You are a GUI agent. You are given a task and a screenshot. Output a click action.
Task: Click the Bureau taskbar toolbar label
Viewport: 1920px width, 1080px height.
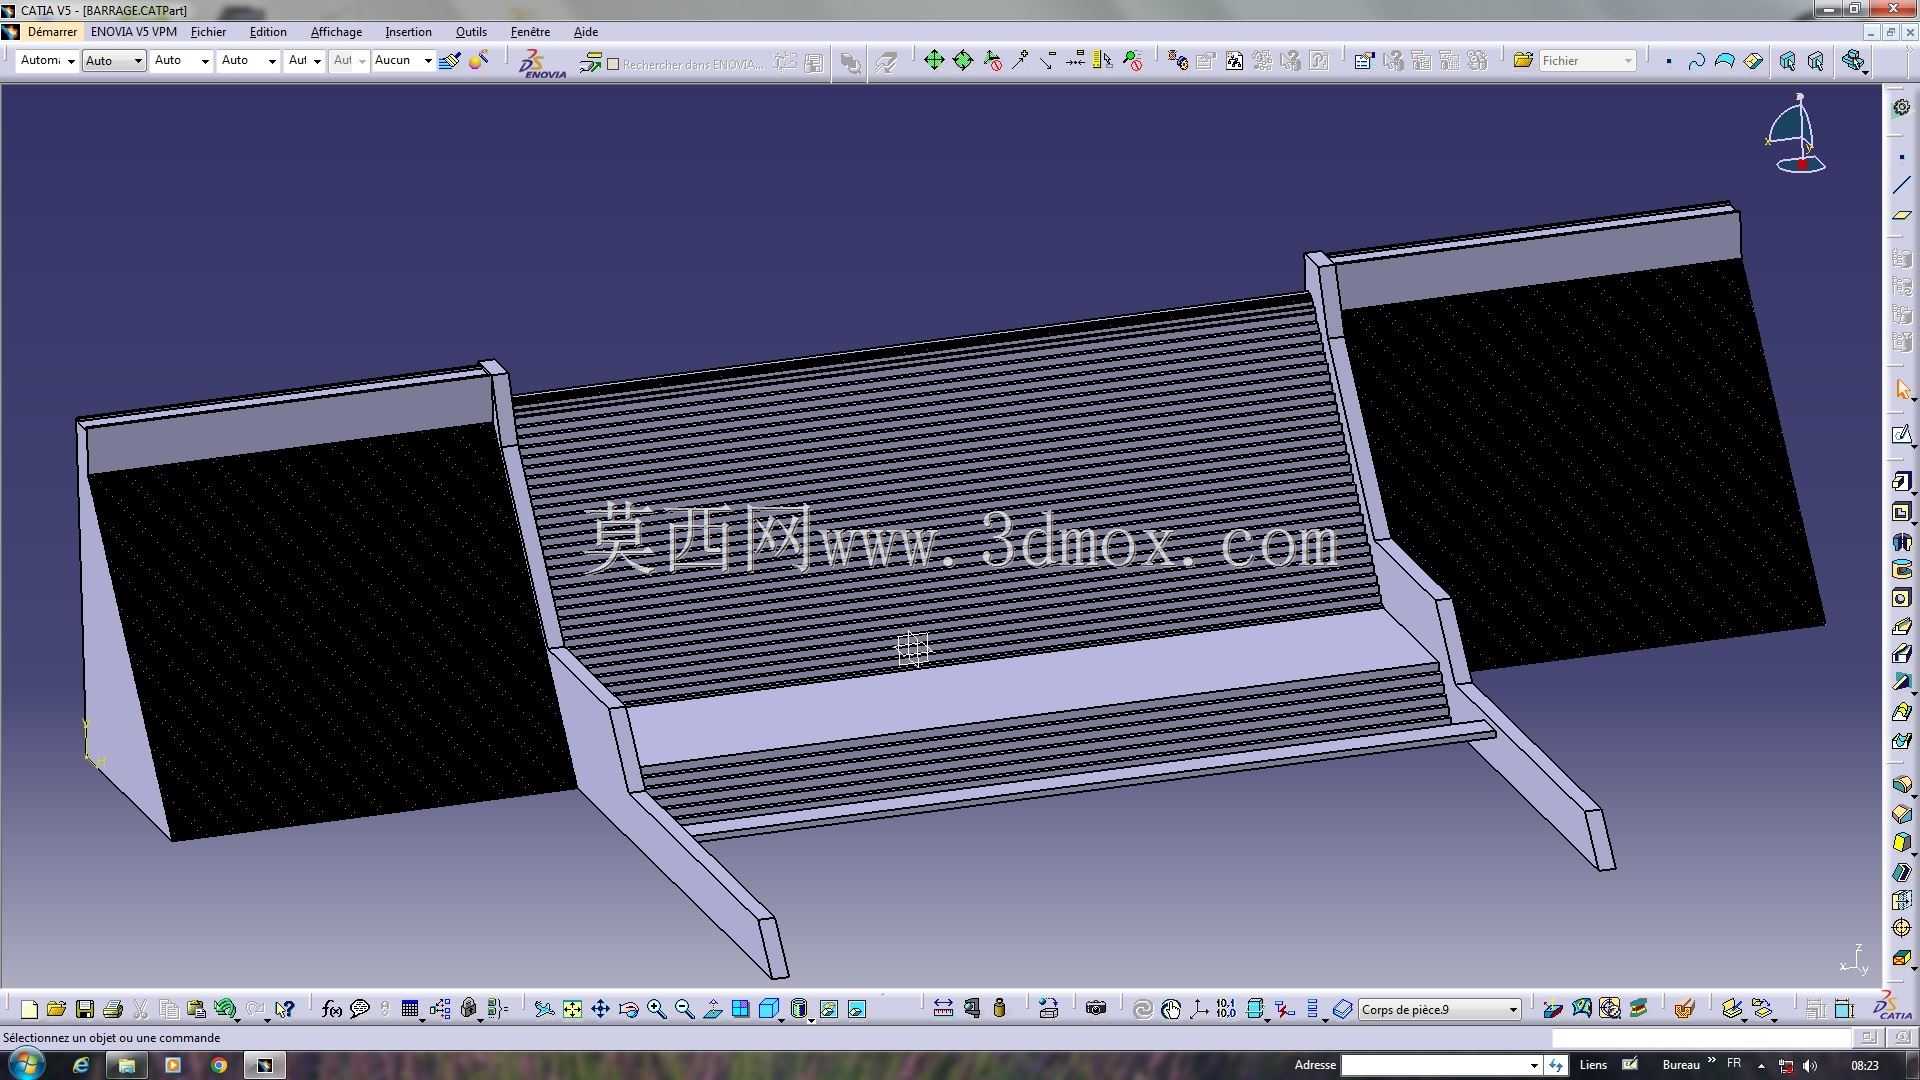point(1681,1065)
